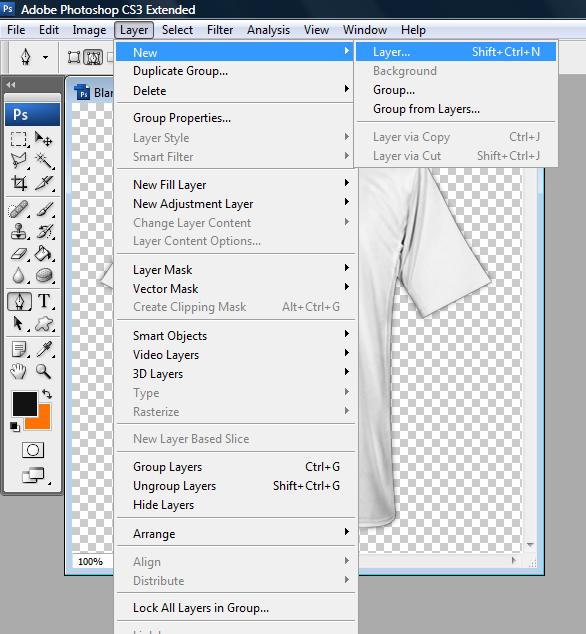This screenshot has height=634, width=586.
Task: Select the Eyedropper tool
Action: click(44, 349)
